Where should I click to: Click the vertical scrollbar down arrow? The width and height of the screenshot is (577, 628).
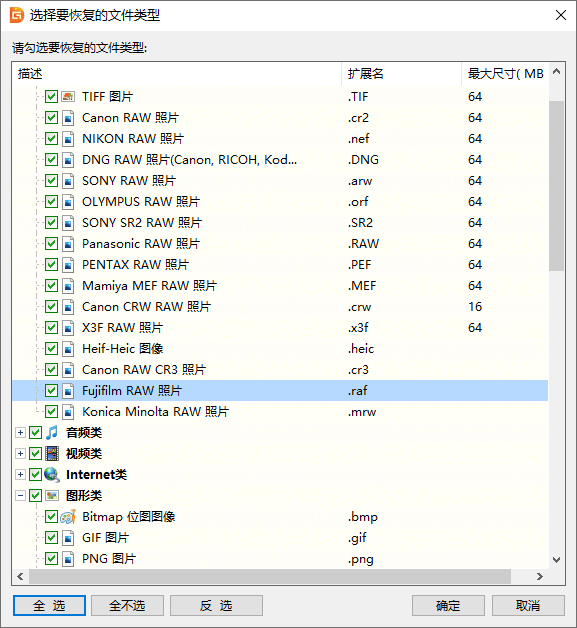pos(556,560)
